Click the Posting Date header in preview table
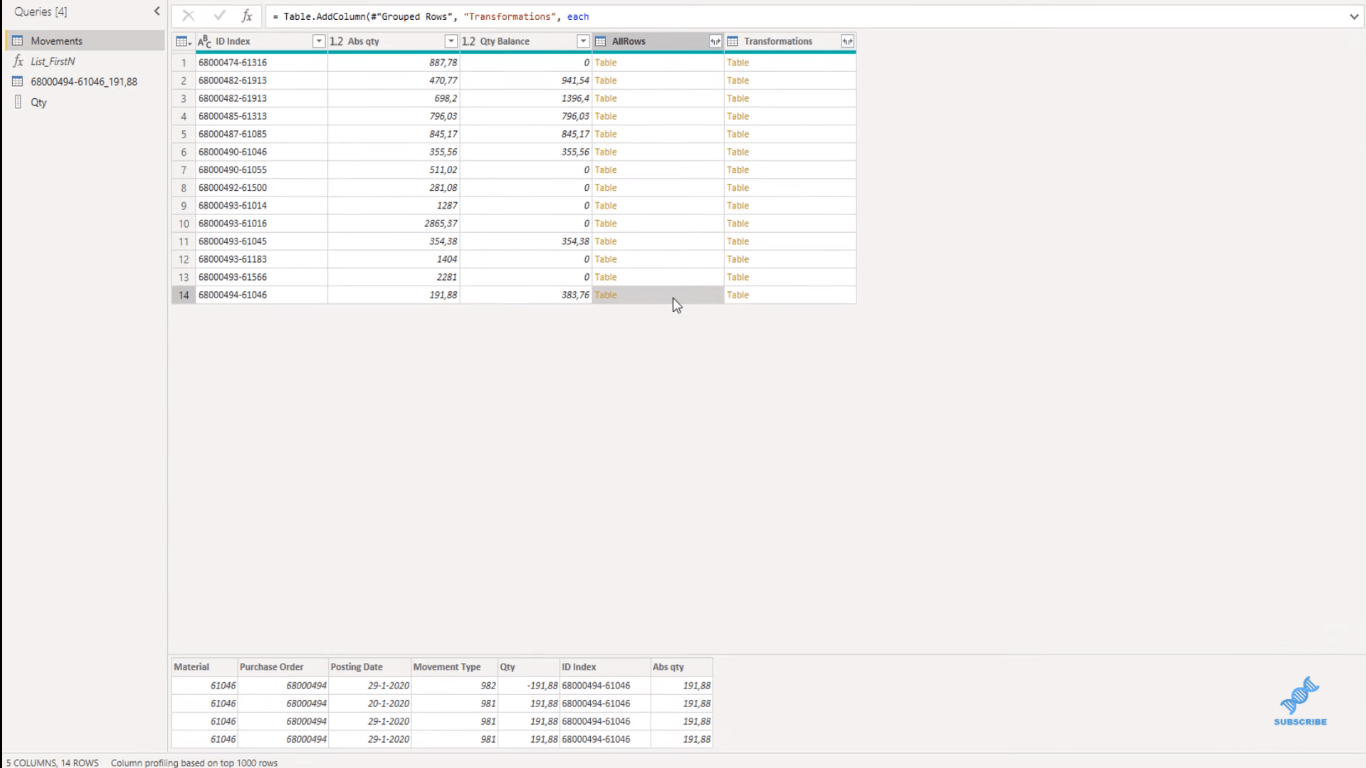 369,667
